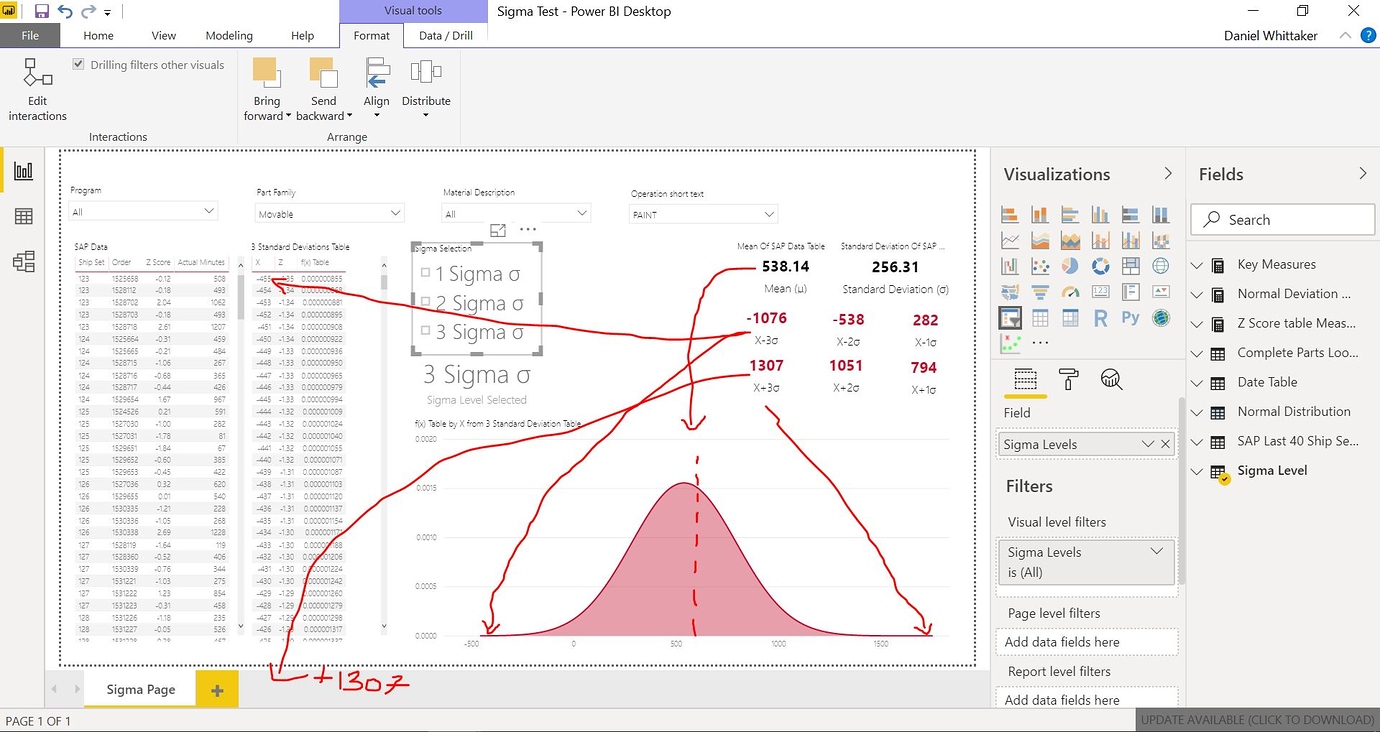This screenshot has height=732, width=1380.
Task: Open the Part Family dropdown
Action: (398, 213)
